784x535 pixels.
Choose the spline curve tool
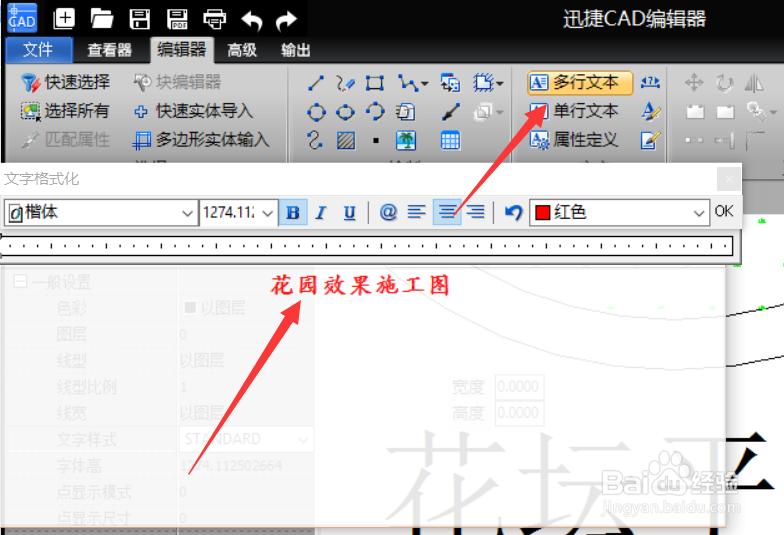tap(315, 140)
